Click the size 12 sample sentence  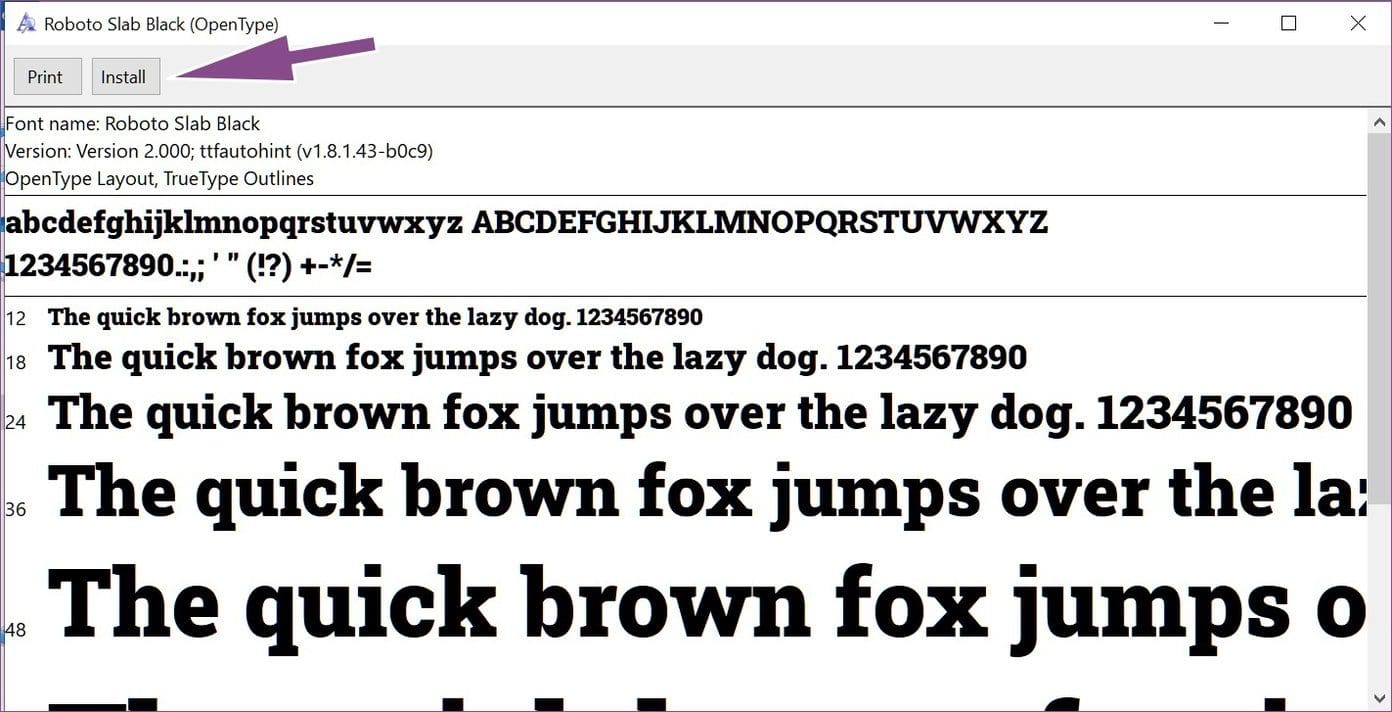(x=375, y=318)
